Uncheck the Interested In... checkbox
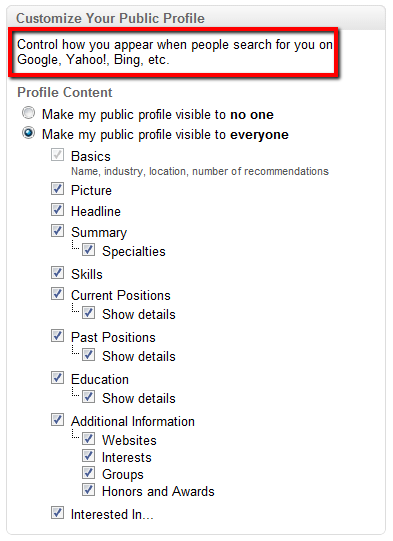393x541 pixels. click(57, 512)
